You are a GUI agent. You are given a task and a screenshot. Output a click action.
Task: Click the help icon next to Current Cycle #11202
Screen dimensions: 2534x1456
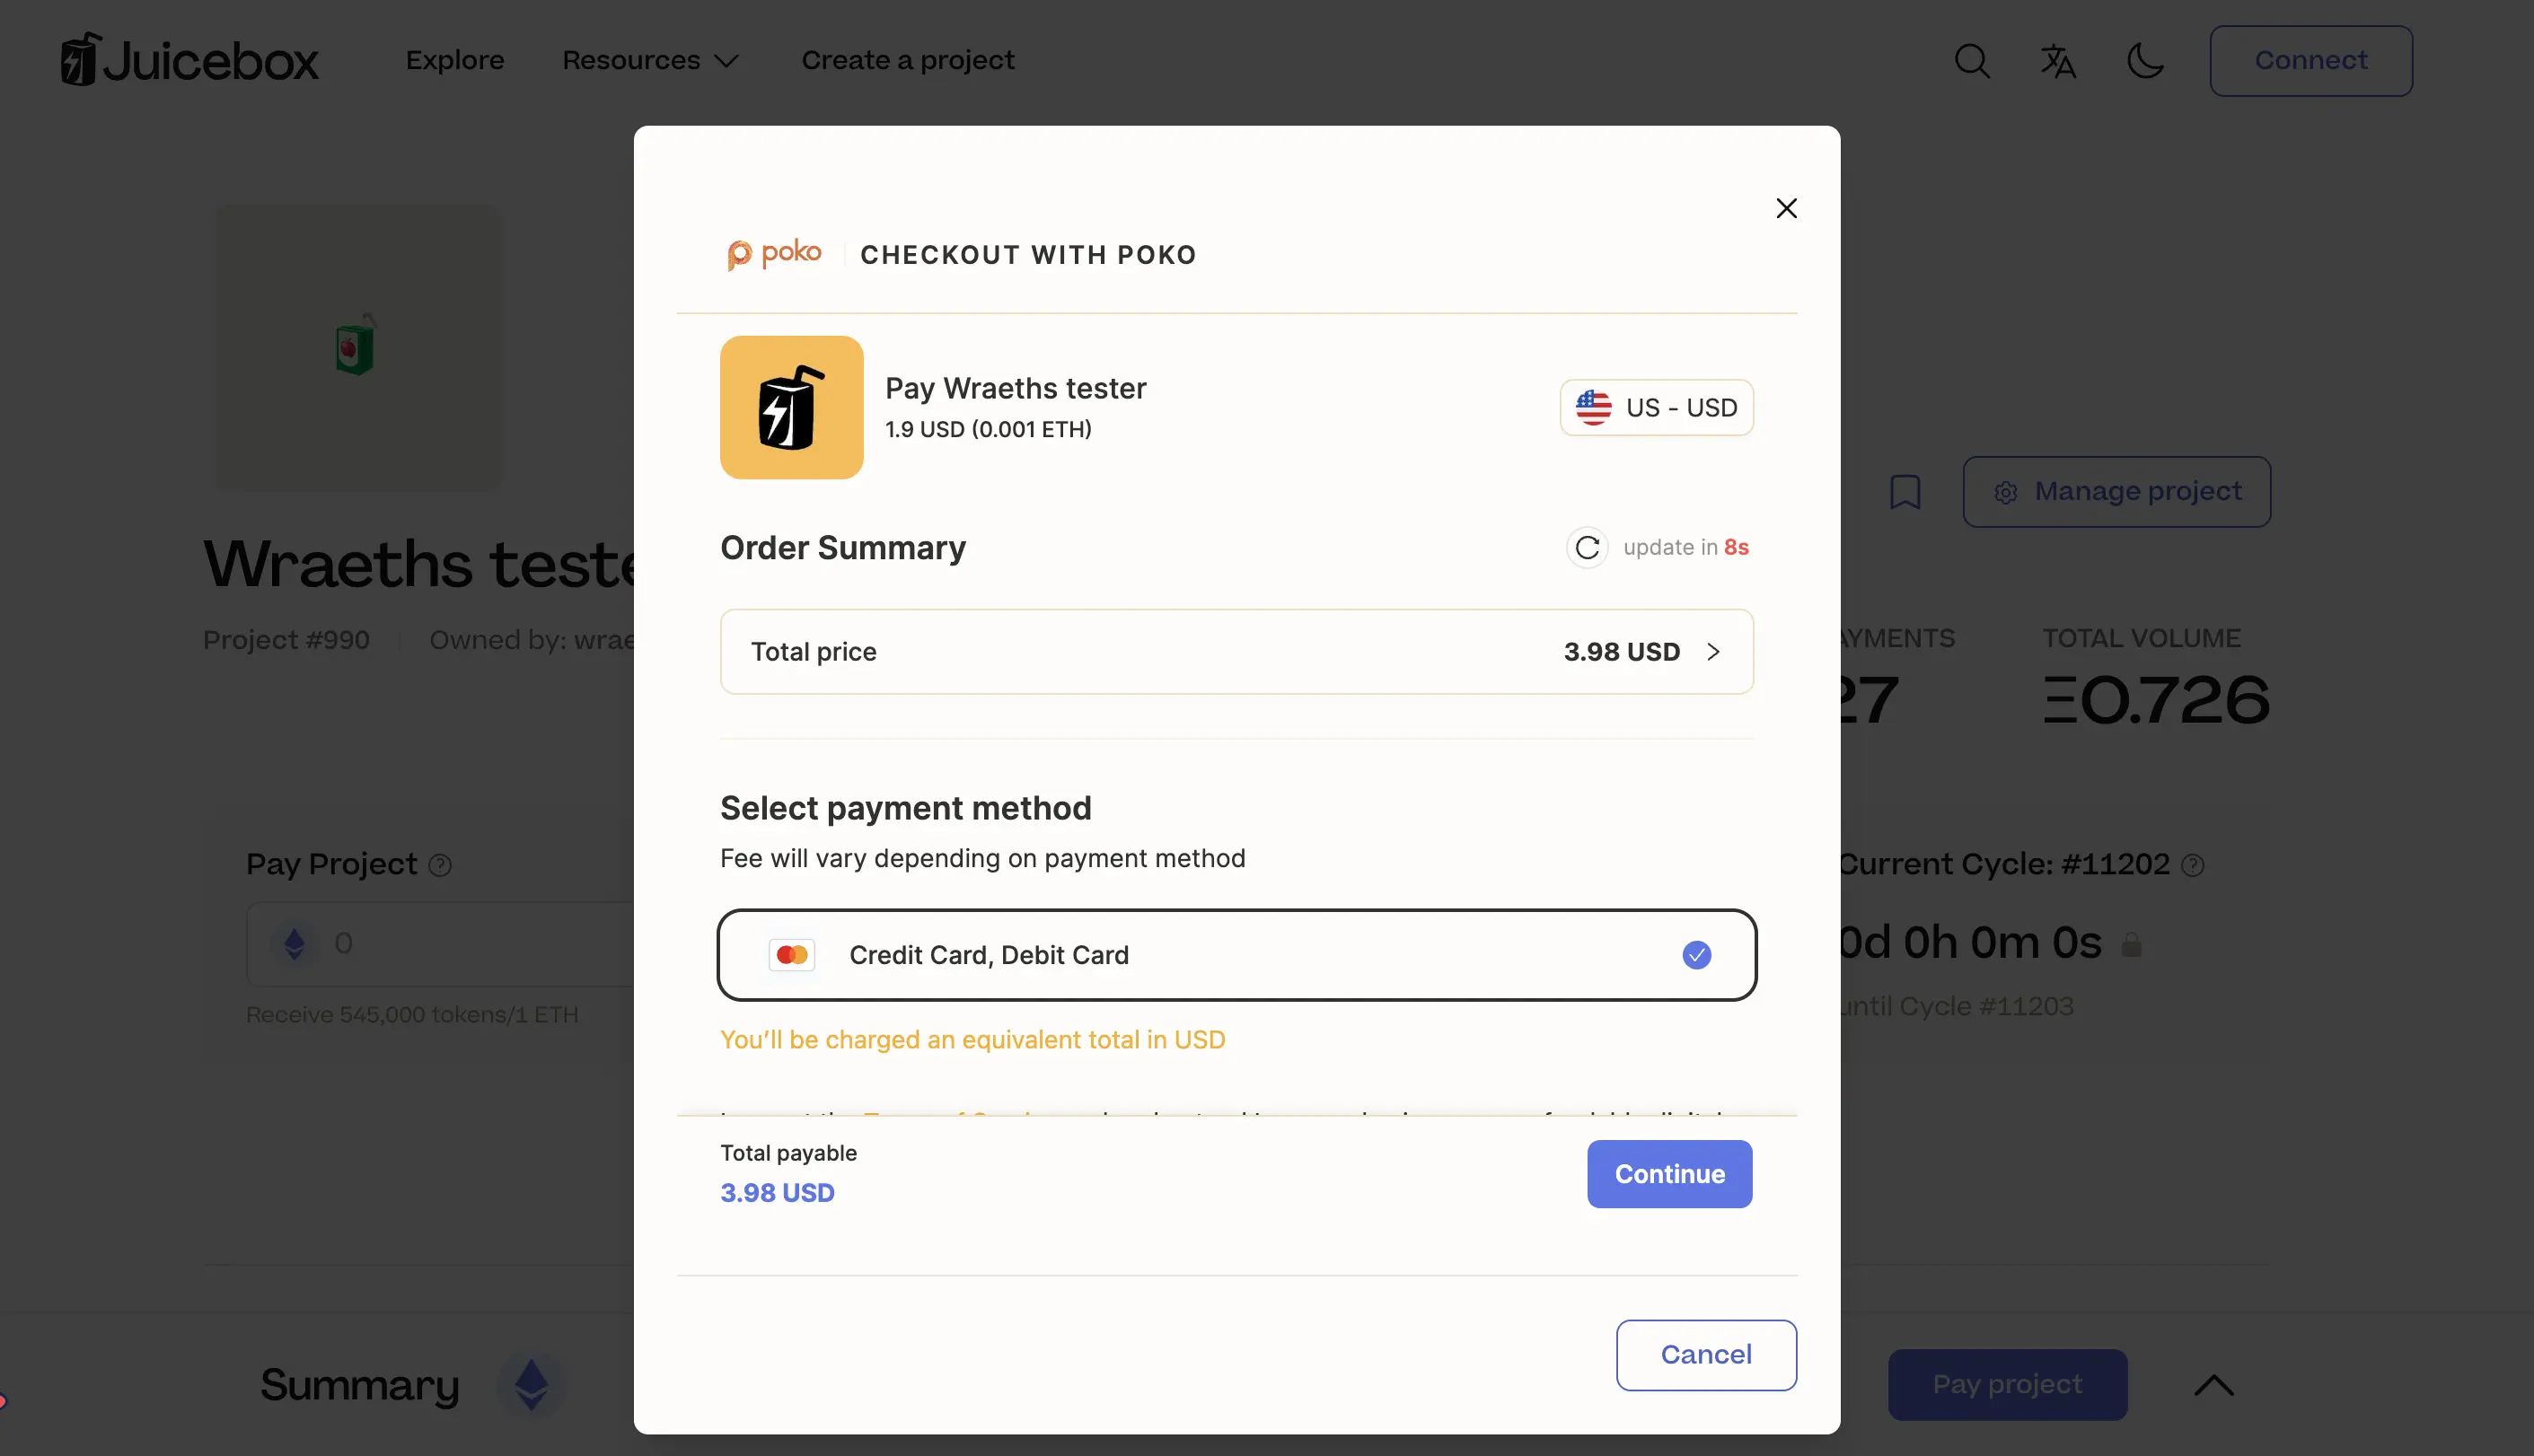[2194, 864]
